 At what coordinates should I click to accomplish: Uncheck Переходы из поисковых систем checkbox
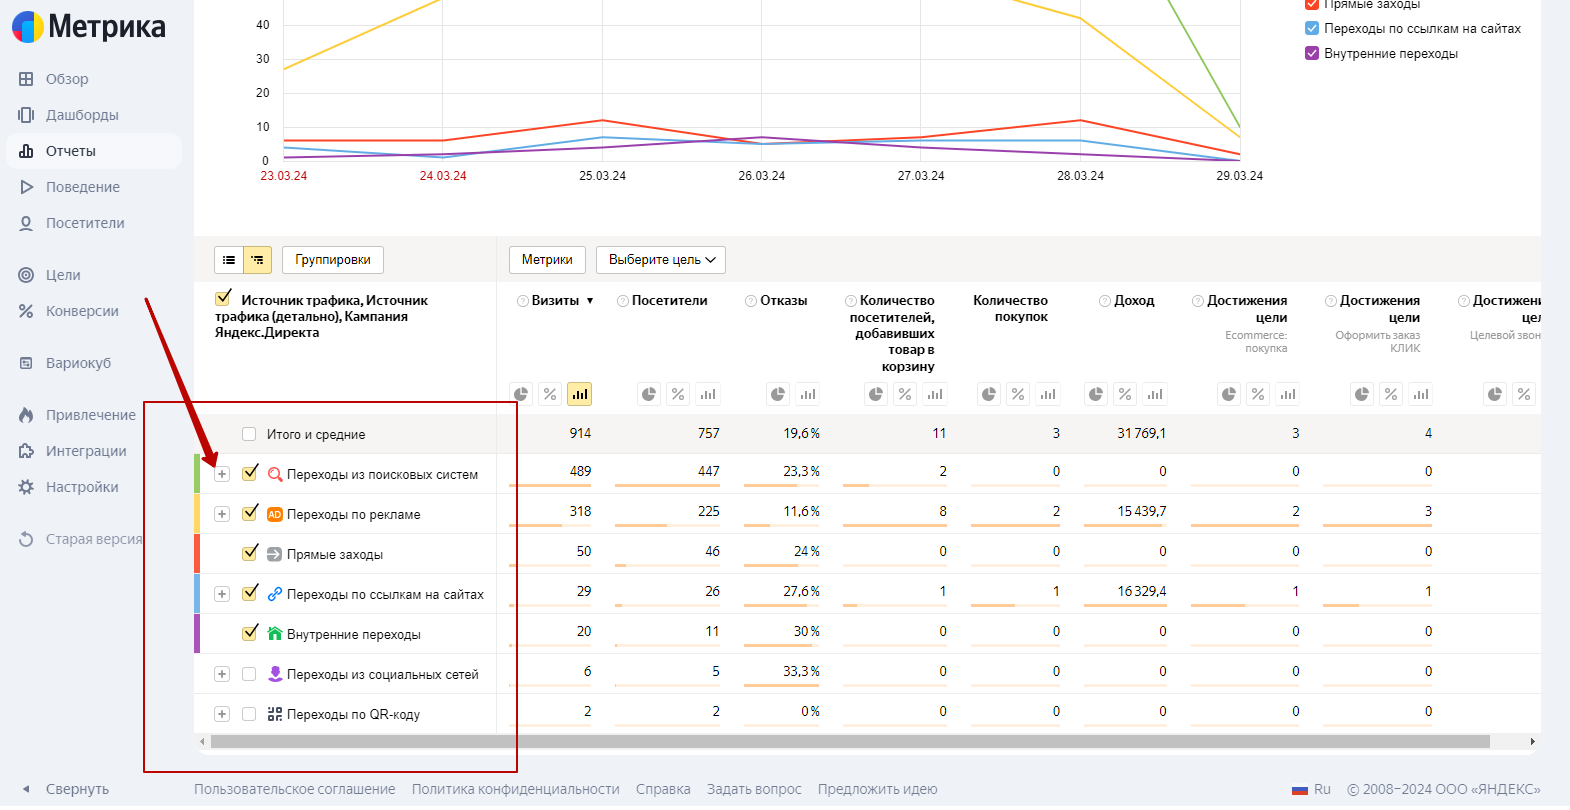point(250,473)
